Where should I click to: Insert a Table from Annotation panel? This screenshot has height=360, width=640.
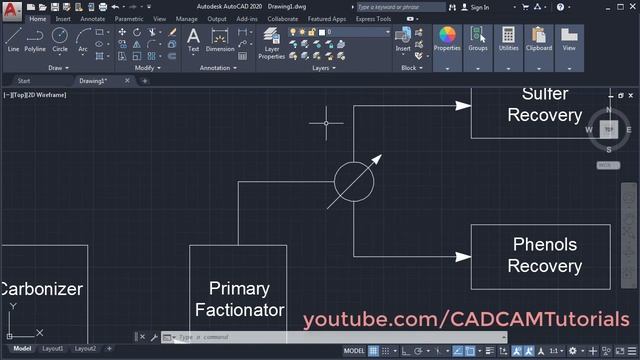coord(242,56)
